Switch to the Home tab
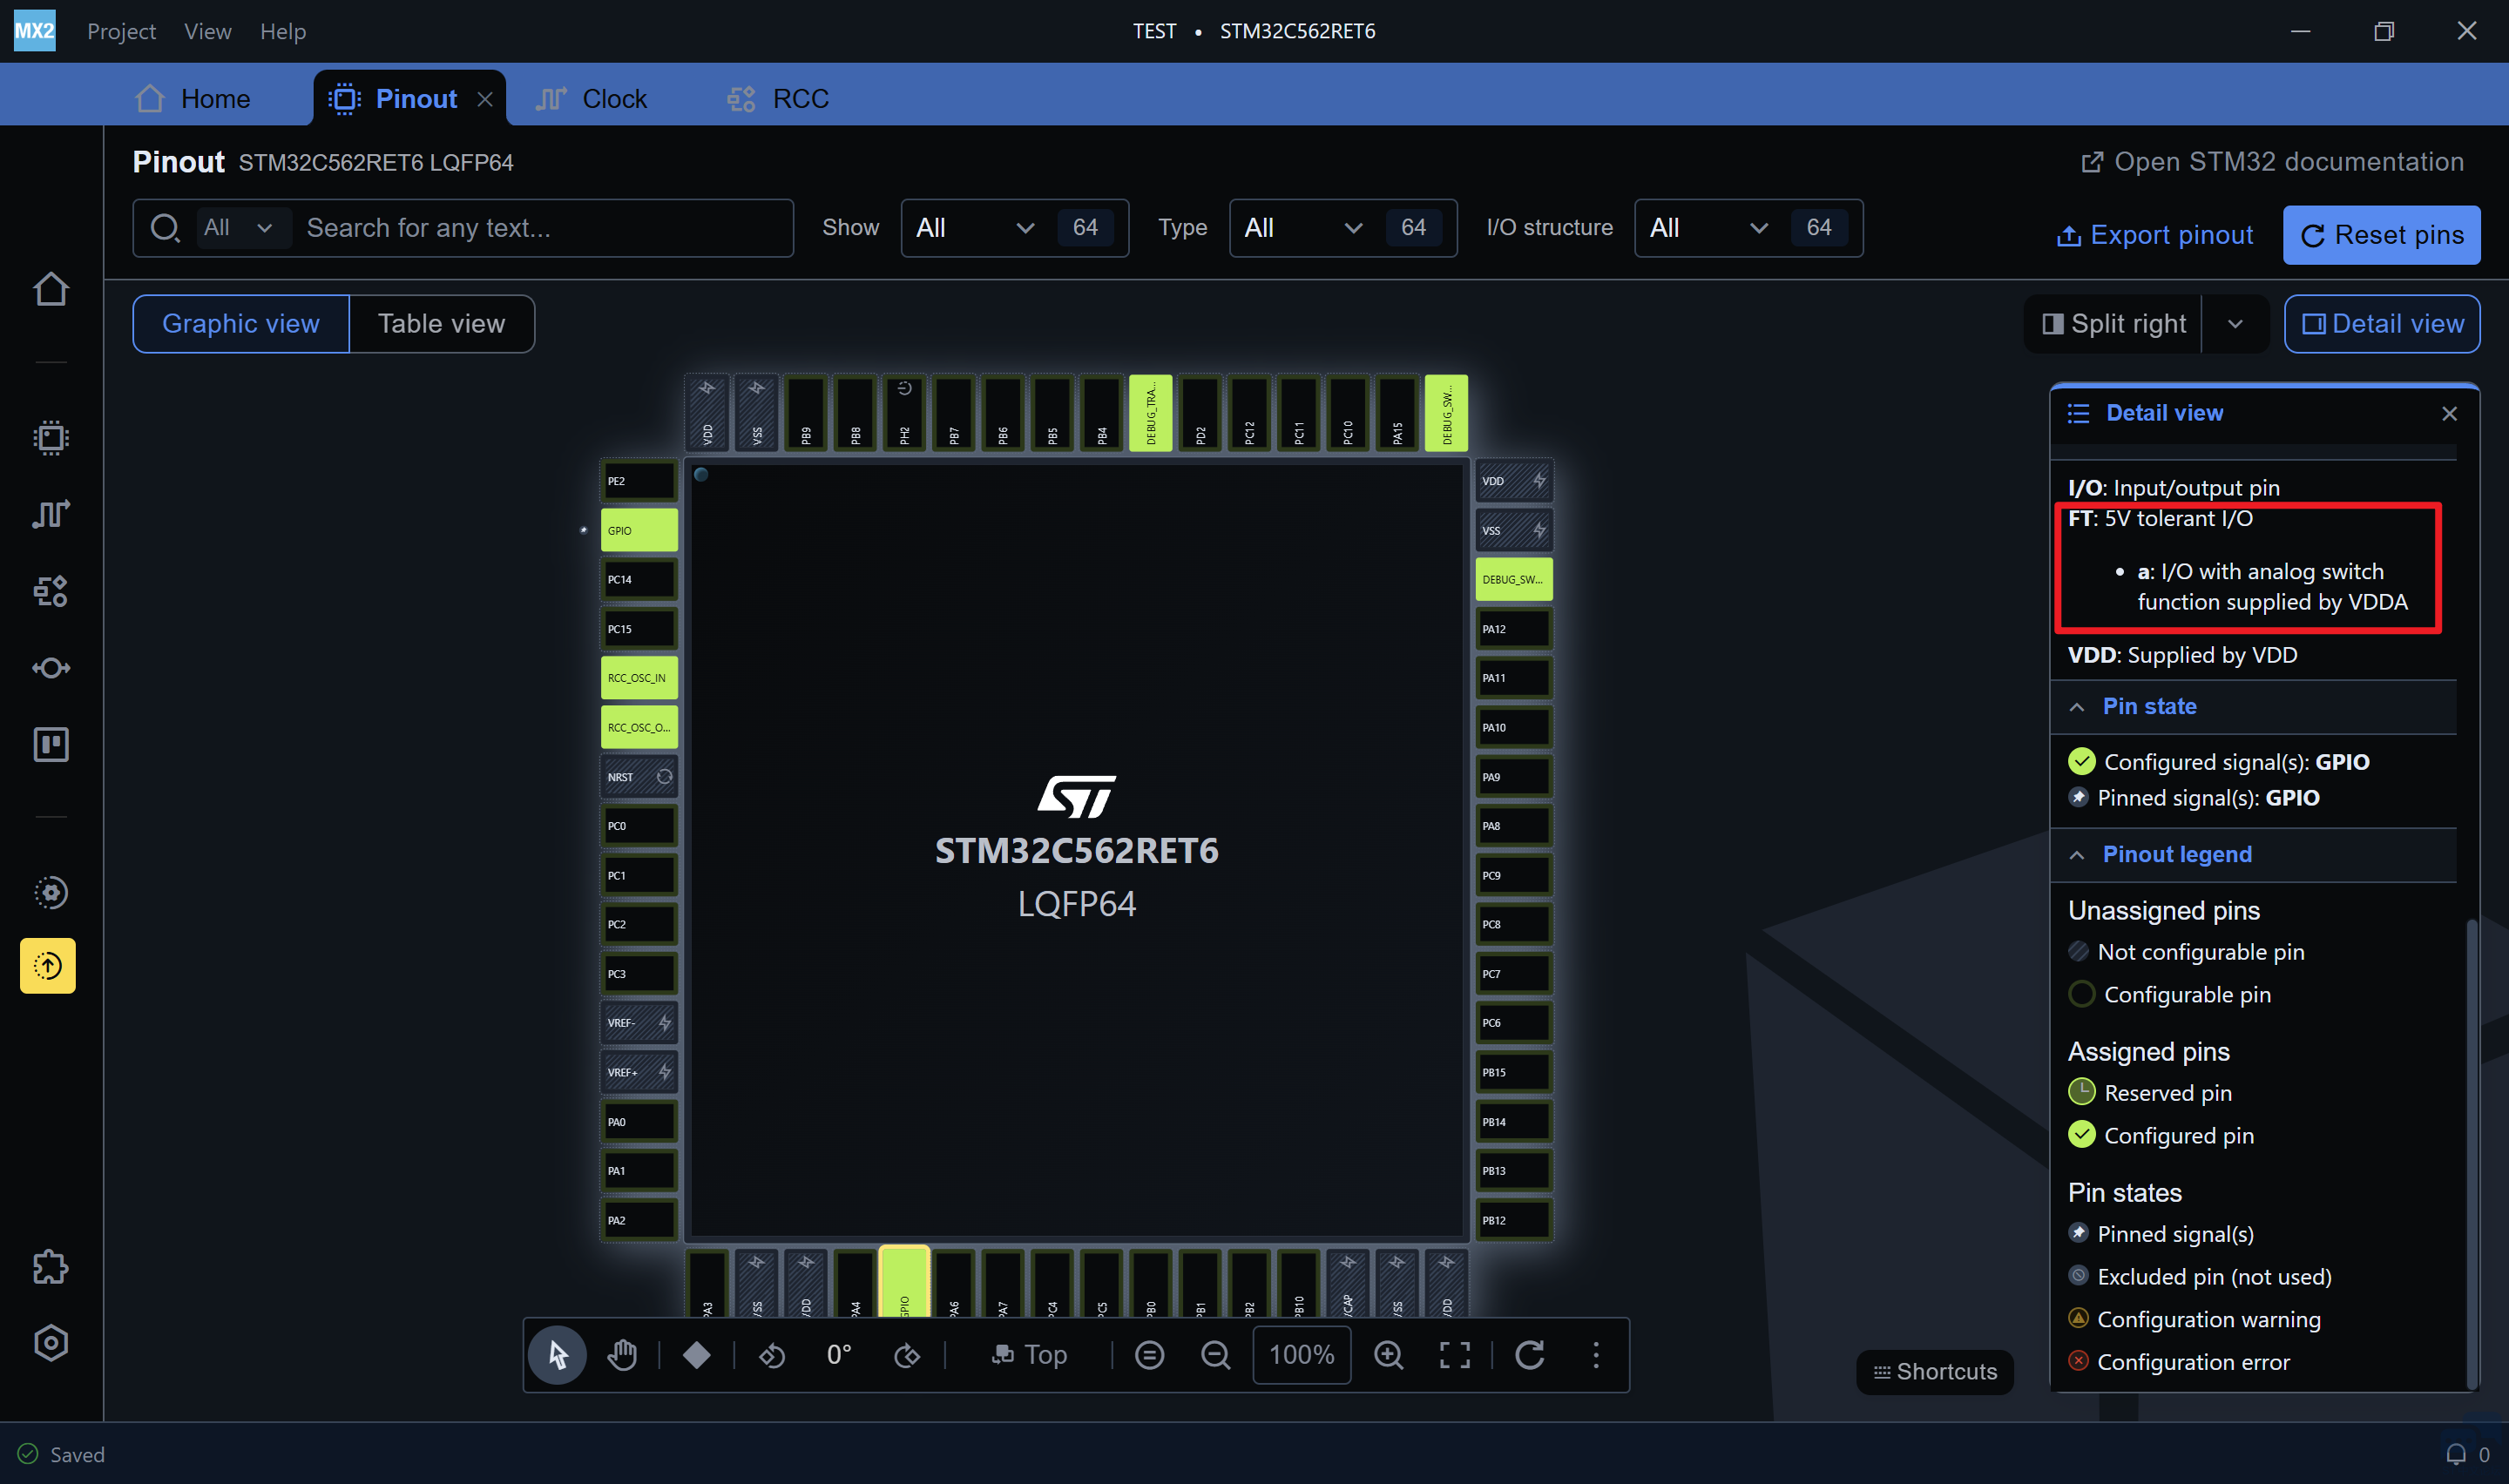 pos(193,99)
